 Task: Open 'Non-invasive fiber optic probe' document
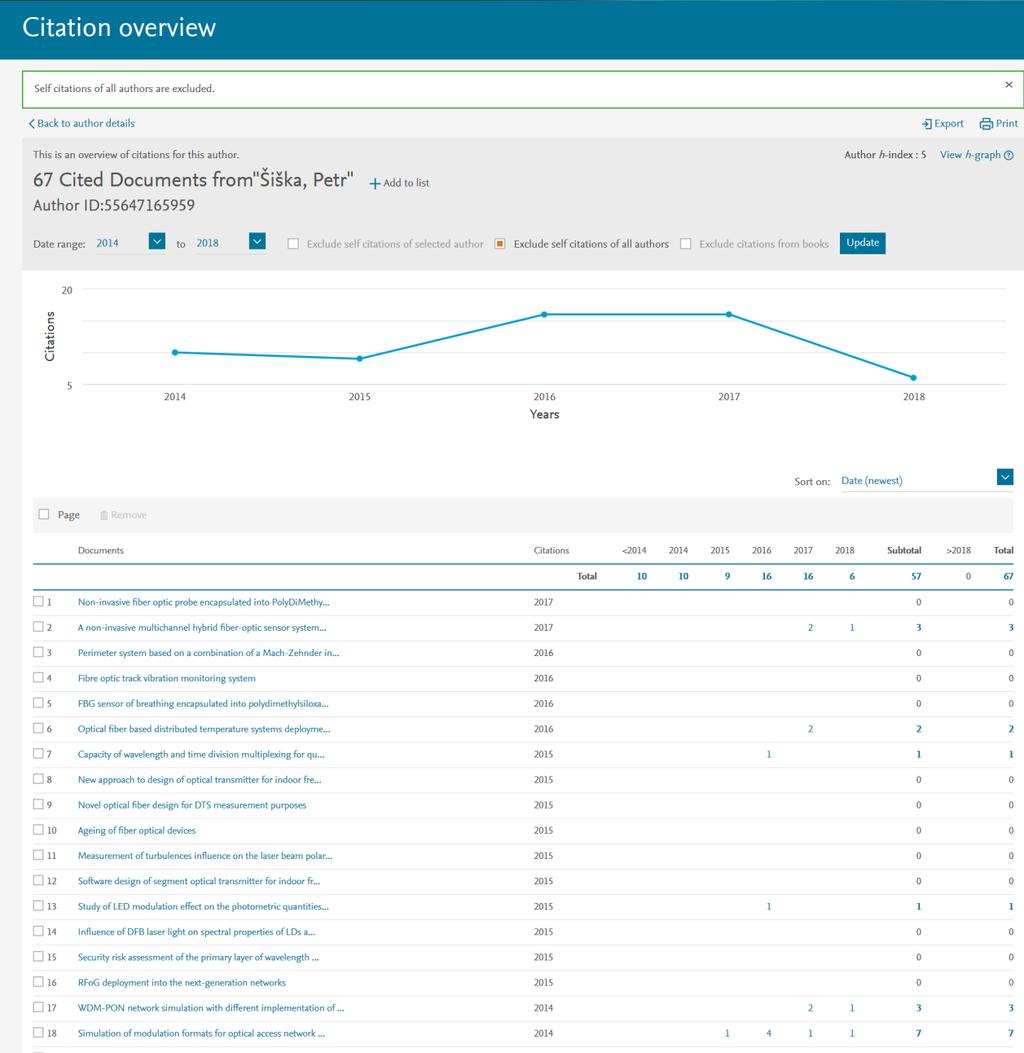click(x=203, y=602)
